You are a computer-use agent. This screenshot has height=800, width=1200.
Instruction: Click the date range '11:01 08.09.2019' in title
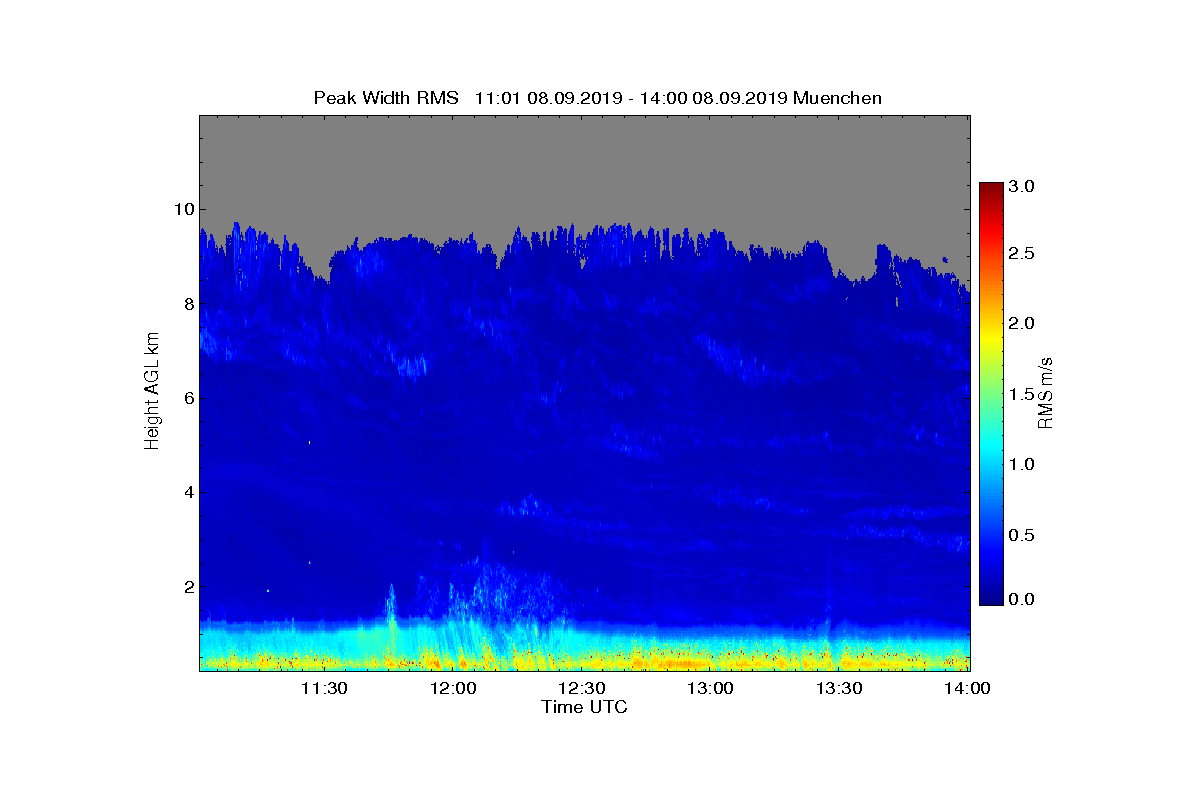click(549, 98)
